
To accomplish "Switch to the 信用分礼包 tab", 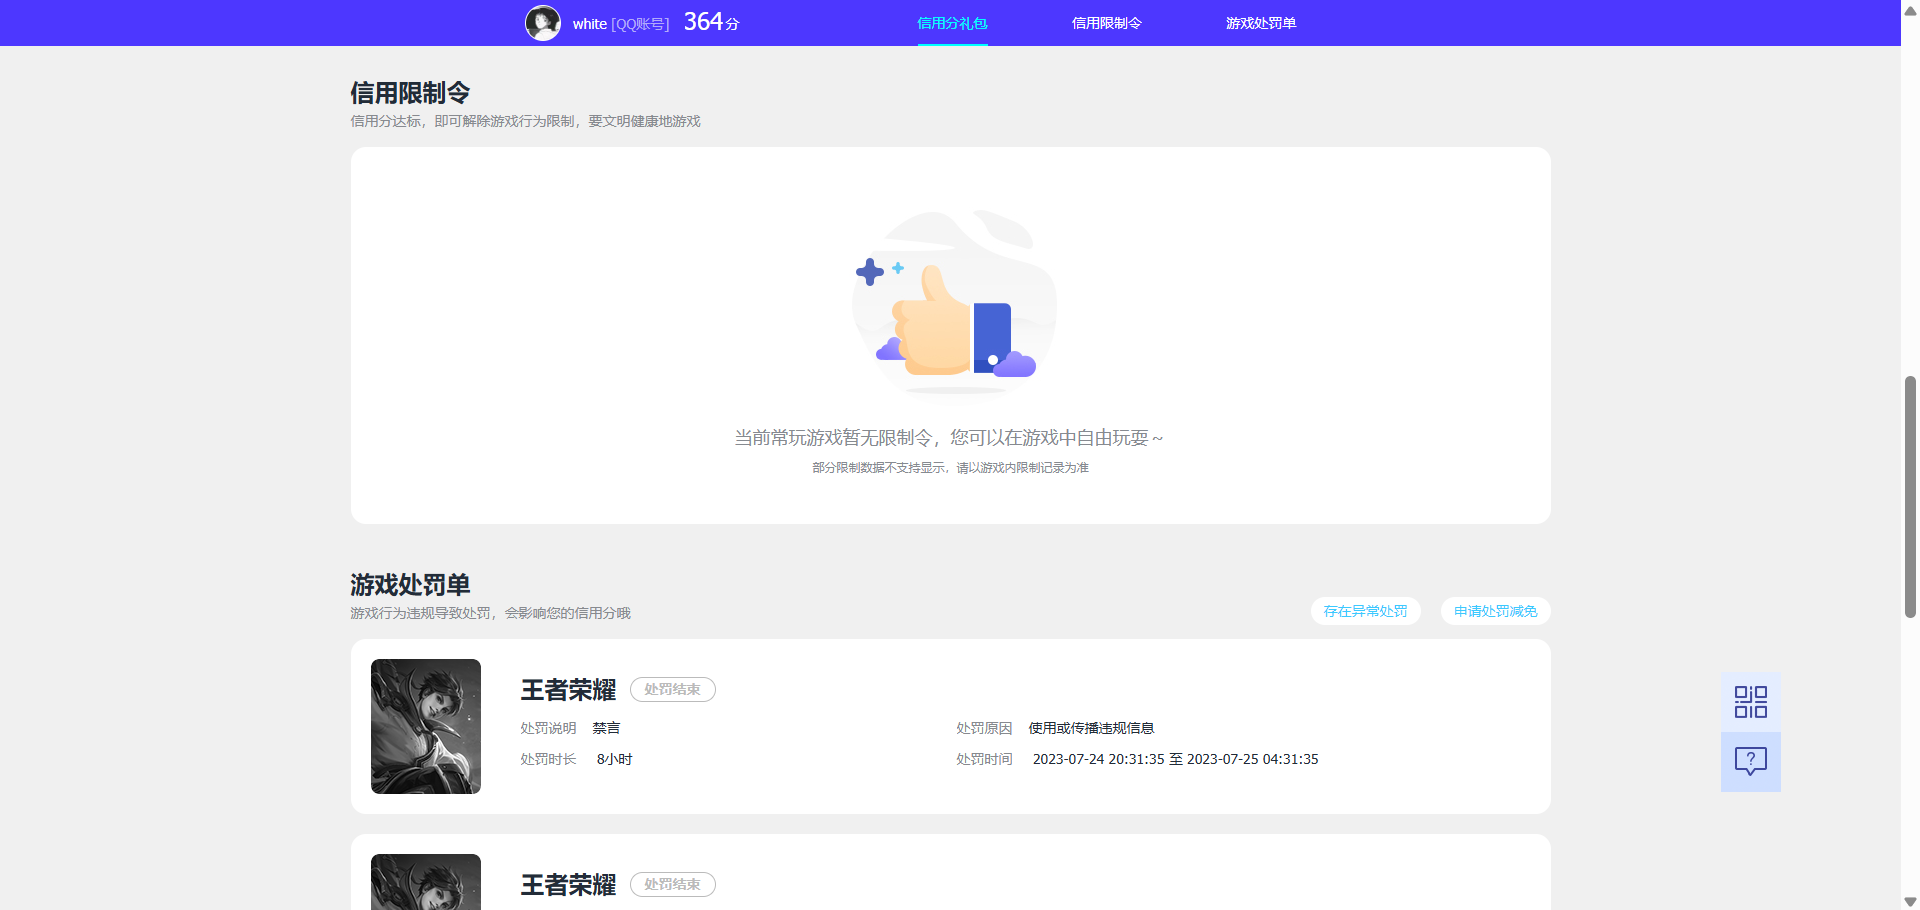I will pos(952,23).
